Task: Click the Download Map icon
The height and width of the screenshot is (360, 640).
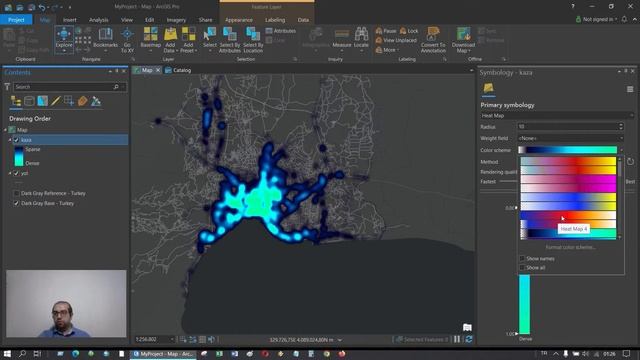Action: click(x=463, y=35)
